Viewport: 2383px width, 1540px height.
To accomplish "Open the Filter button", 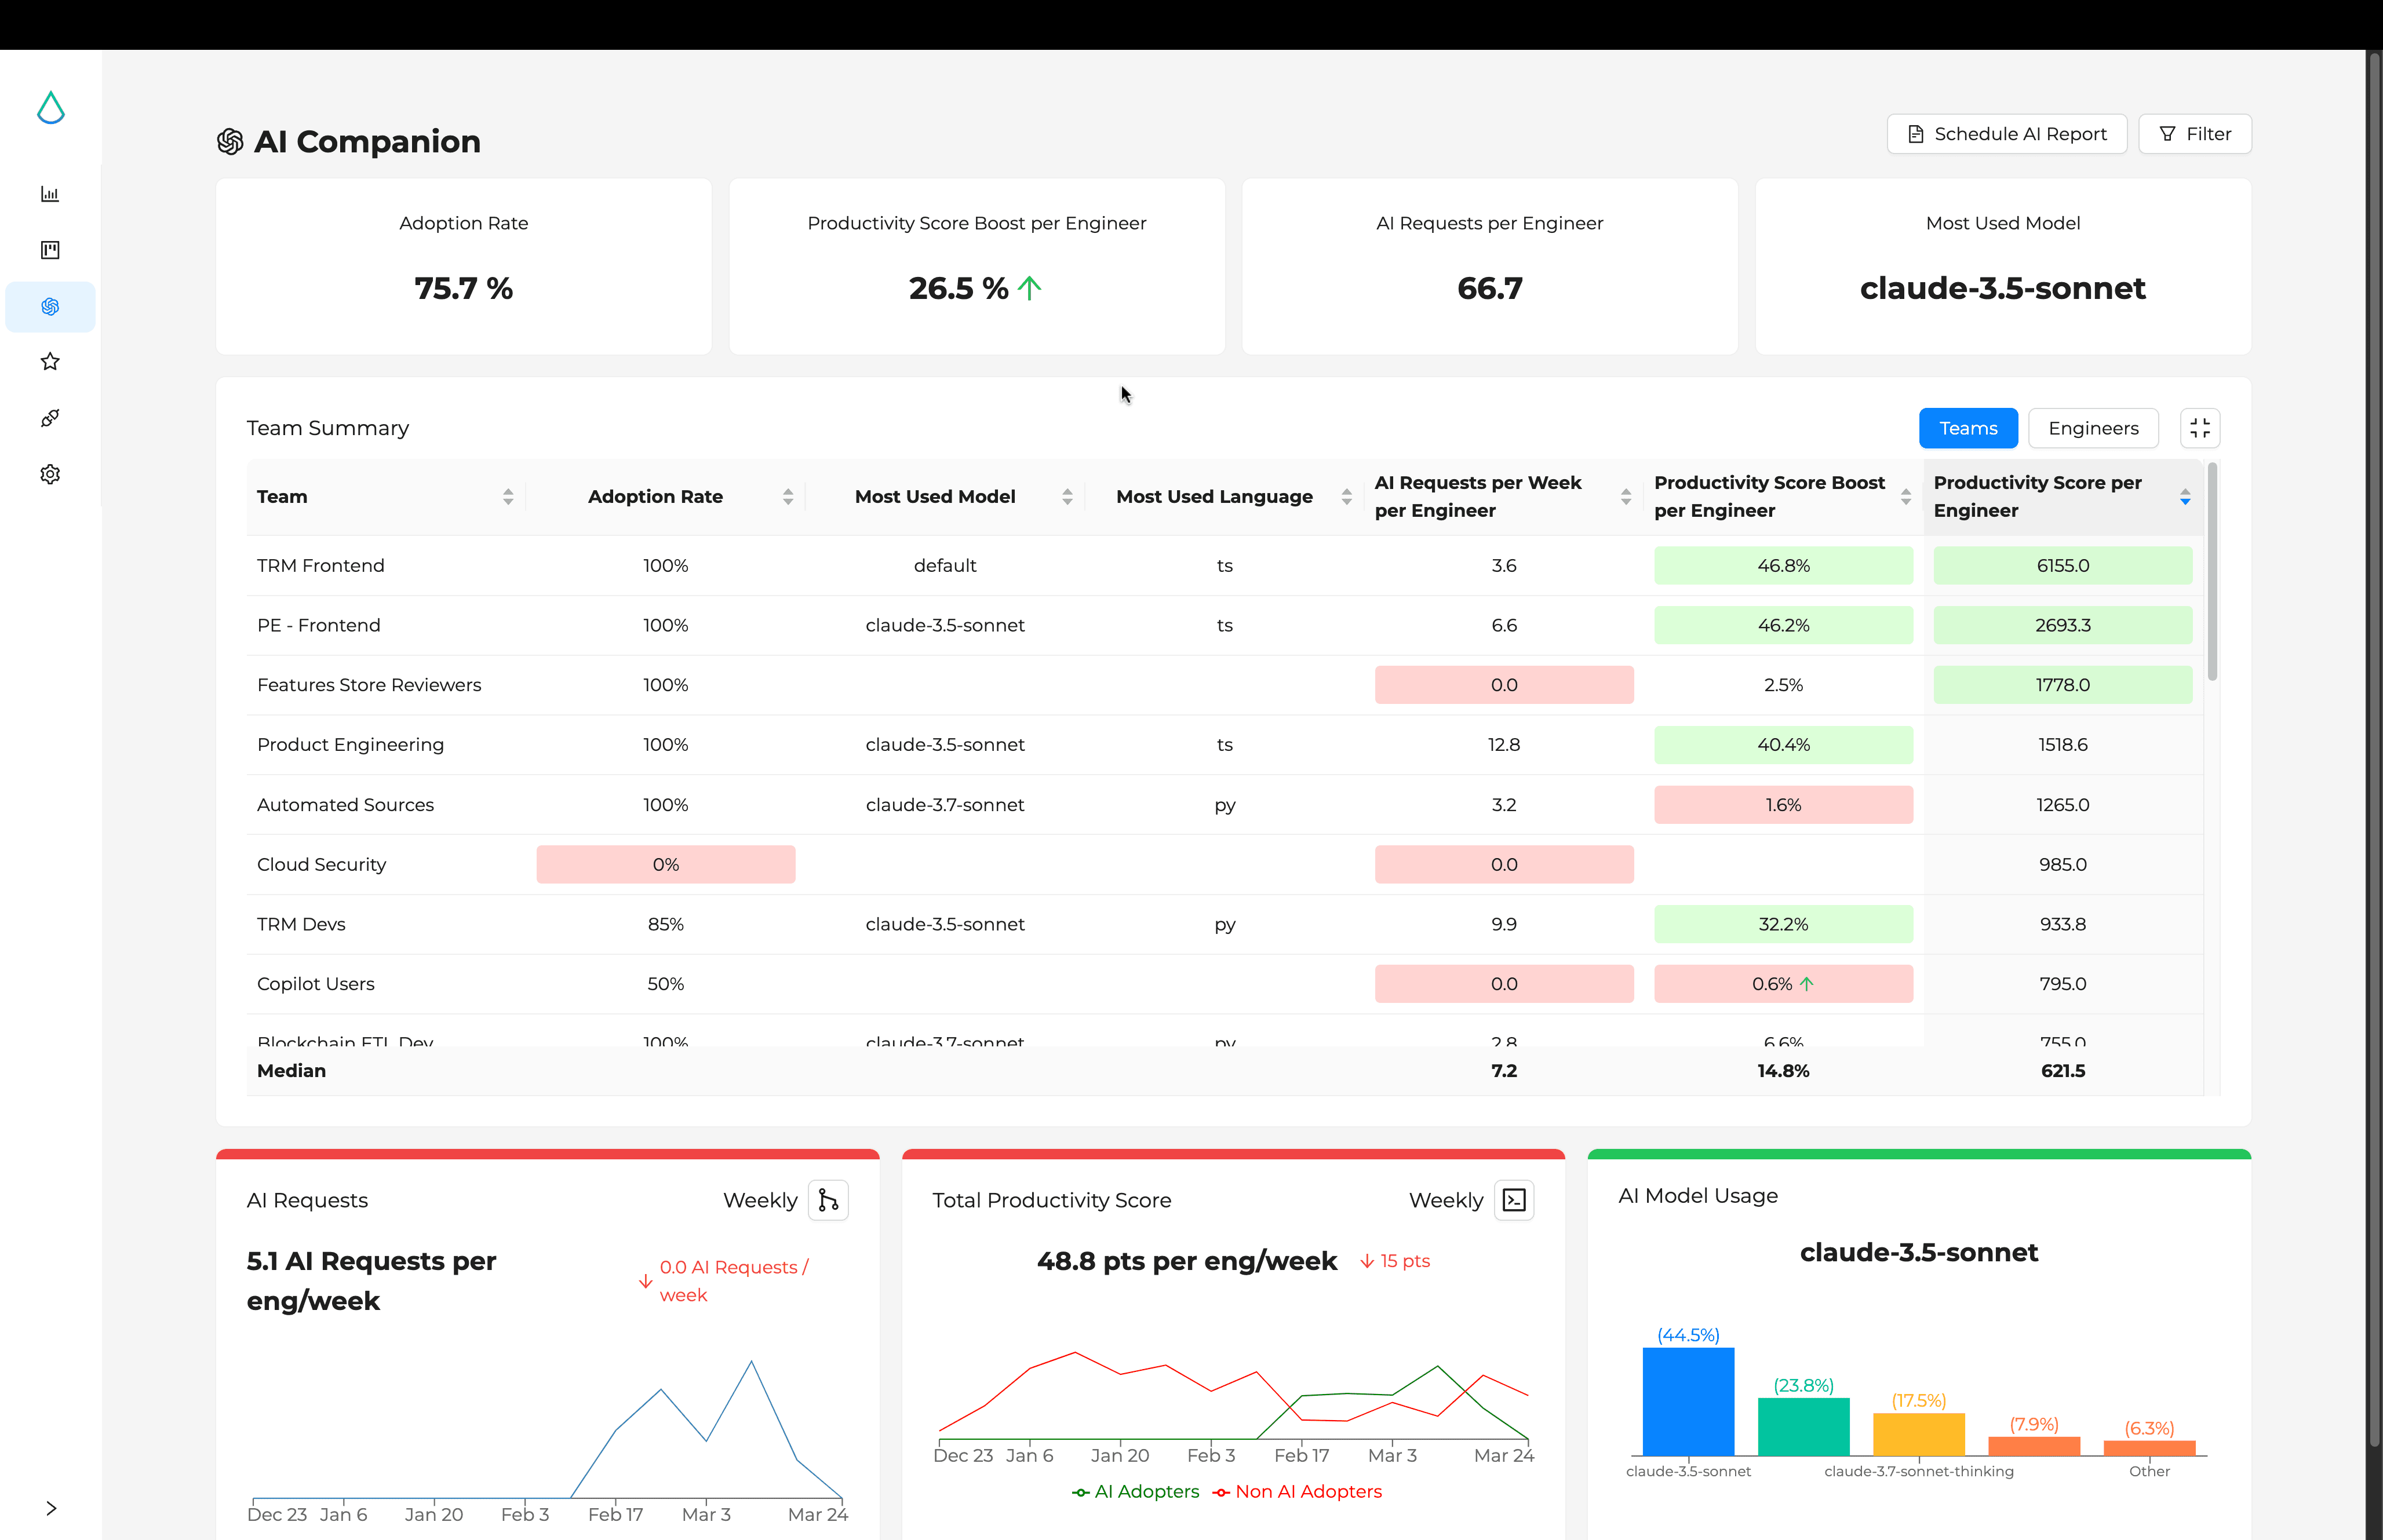I will [x=2194, y=134].
